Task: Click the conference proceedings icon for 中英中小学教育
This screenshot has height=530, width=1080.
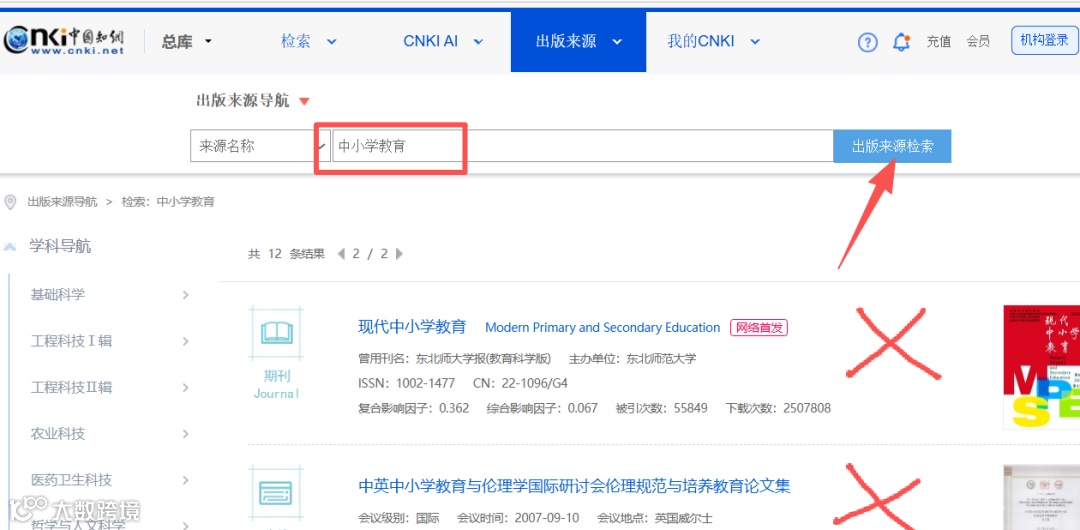Action: pyautogui.click(x=277, y=493)
